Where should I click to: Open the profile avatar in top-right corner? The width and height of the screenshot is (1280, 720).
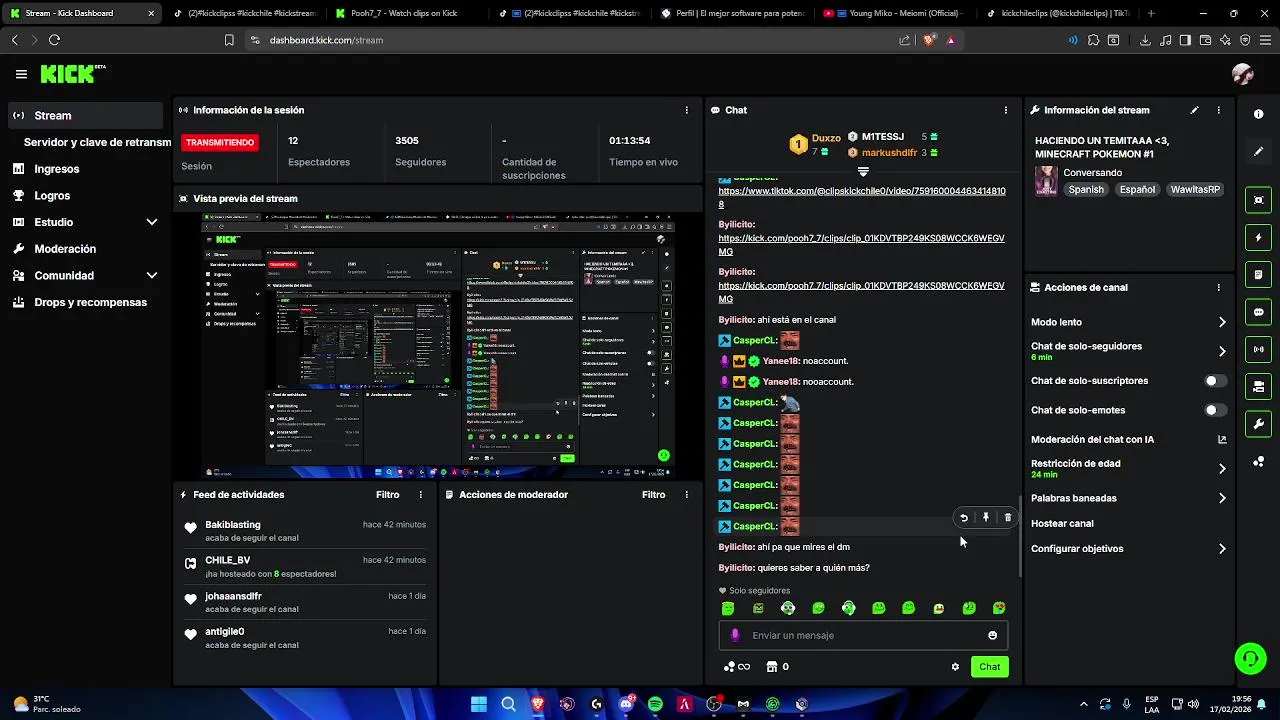point(1243,74)
